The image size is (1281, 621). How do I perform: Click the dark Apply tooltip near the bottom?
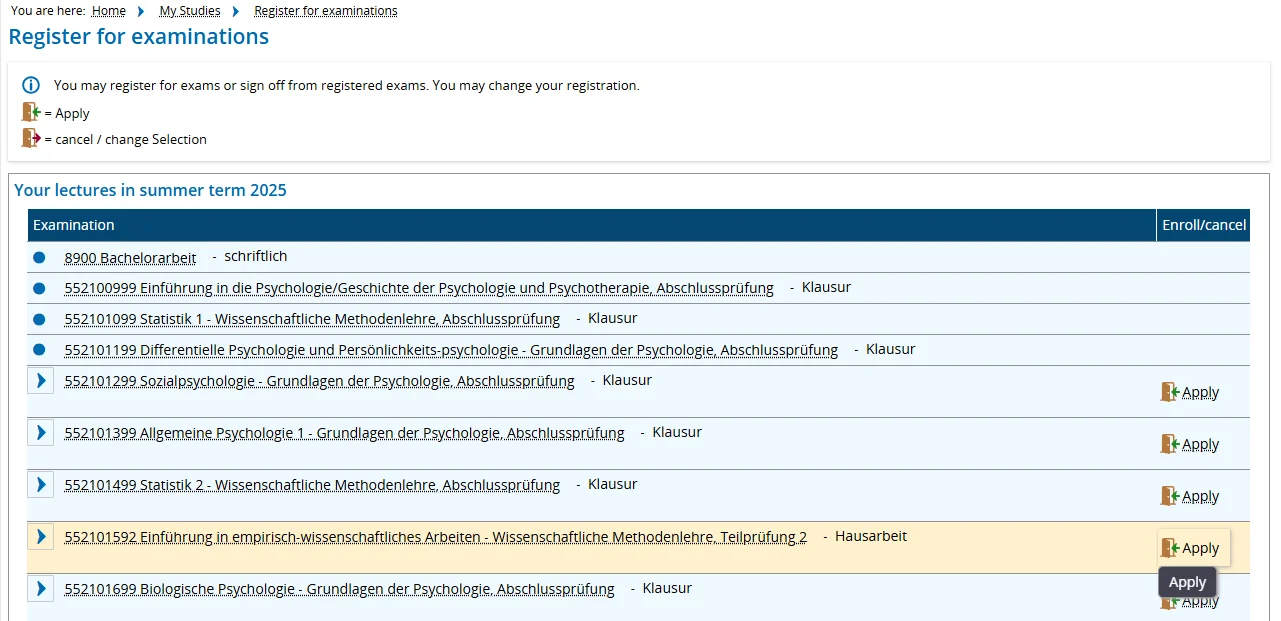1187,582
